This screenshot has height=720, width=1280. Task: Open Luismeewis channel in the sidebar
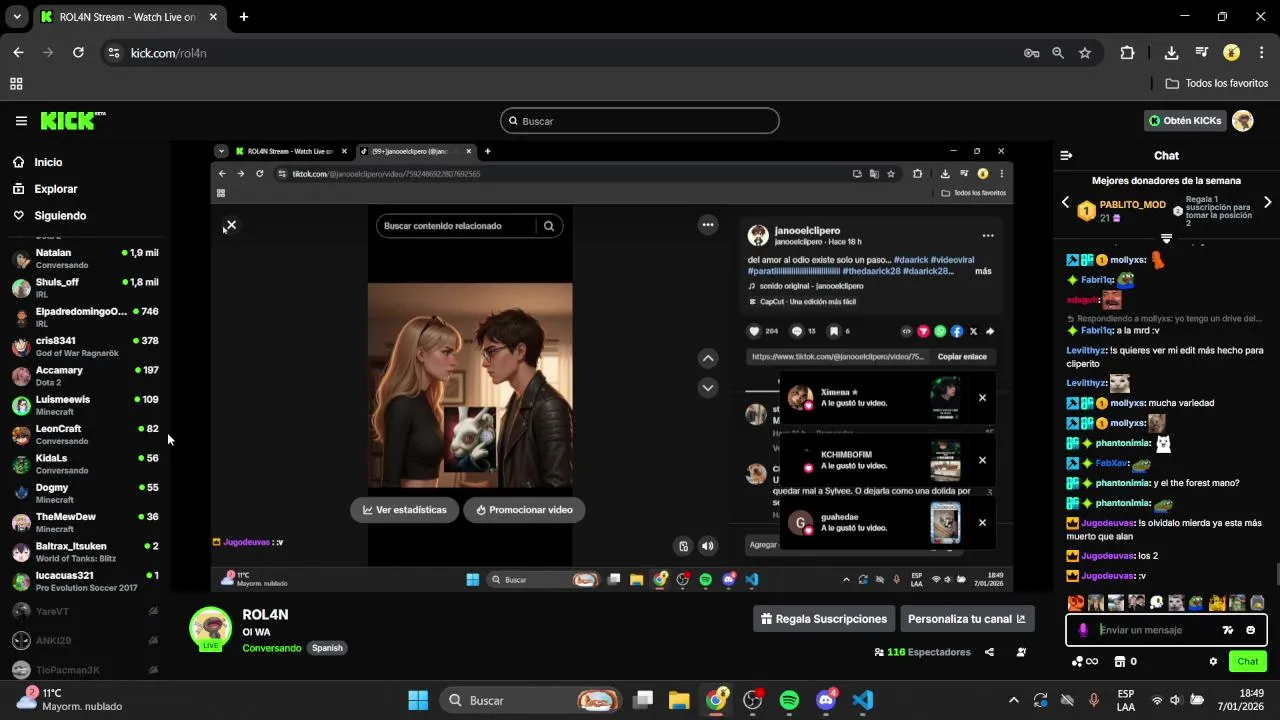(86, 405)
